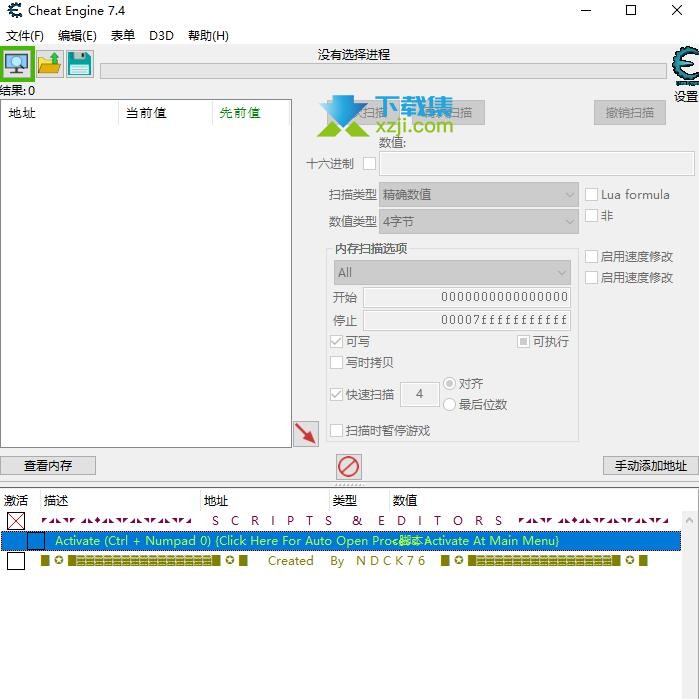Click the red circle clear list icon
Screen dimensions: 699x699
pyautogui.click(x=349, y=467)
